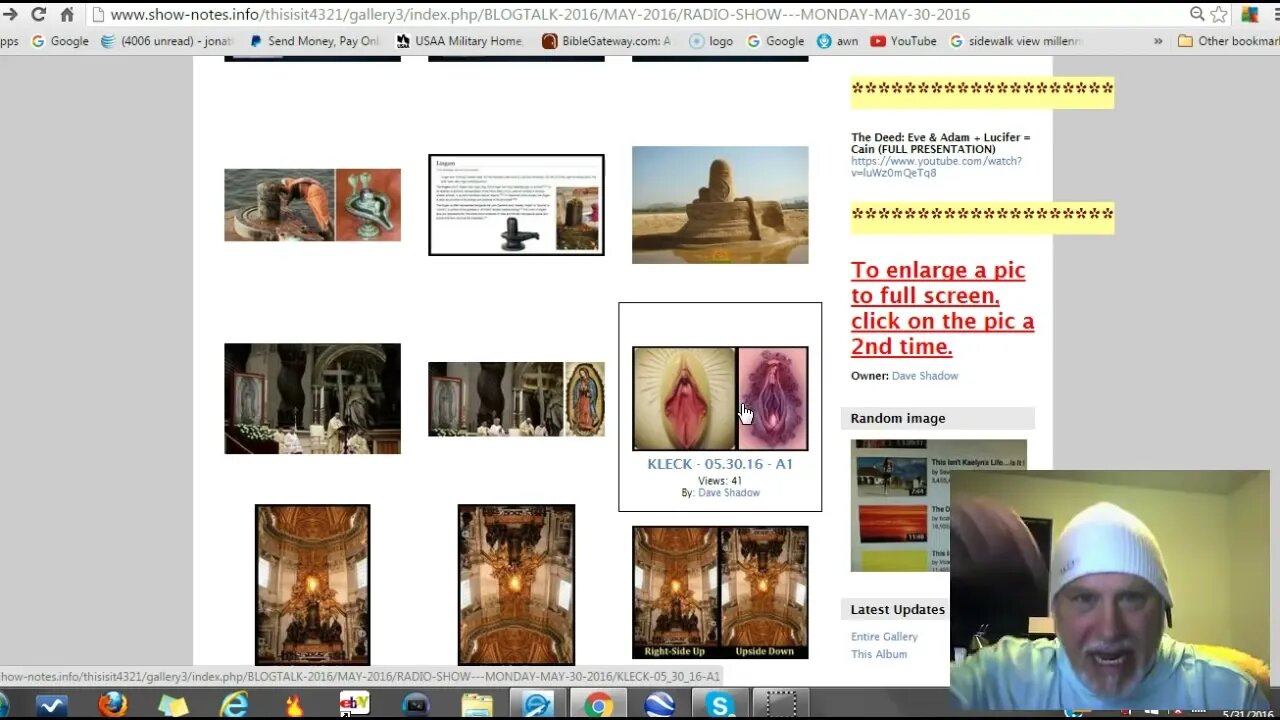Viewport: 1280px width, 720px height.
Task: Reload the page with the refresh icon
Action: tap(38, 14)
